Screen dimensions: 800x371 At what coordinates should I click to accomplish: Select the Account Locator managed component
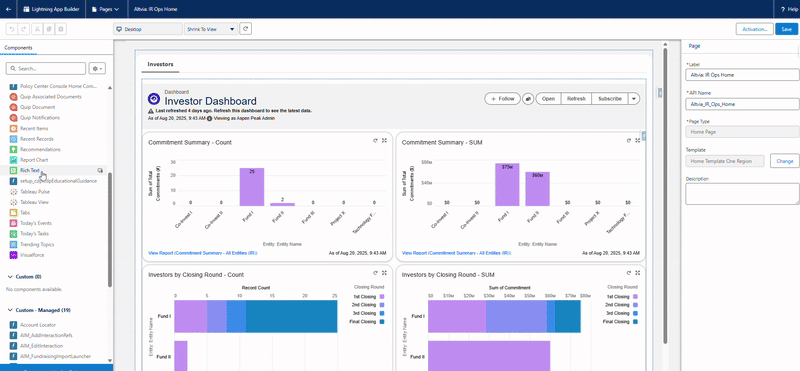pyautogui.click(x=38, y=325)
